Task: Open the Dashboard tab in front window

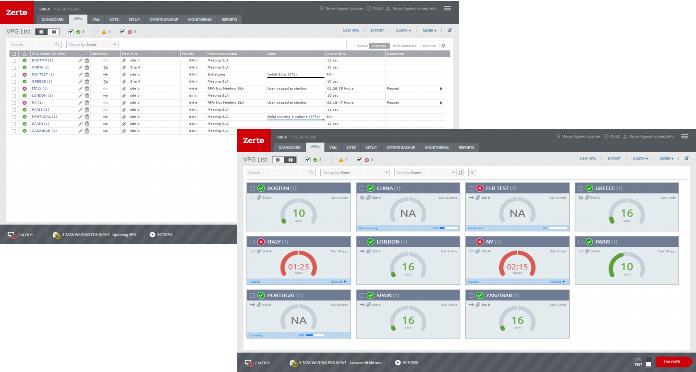Action: [x=289, y=147]
